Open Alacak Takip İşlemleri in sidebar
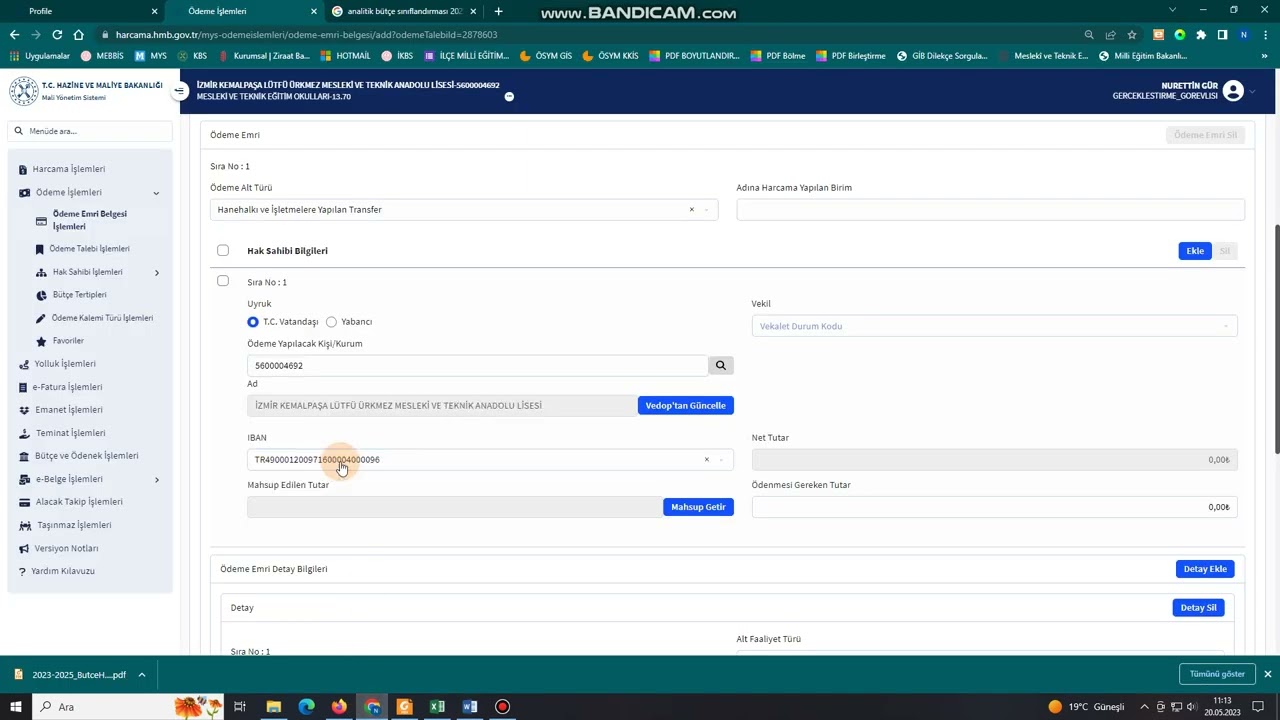 click(79, 502)
